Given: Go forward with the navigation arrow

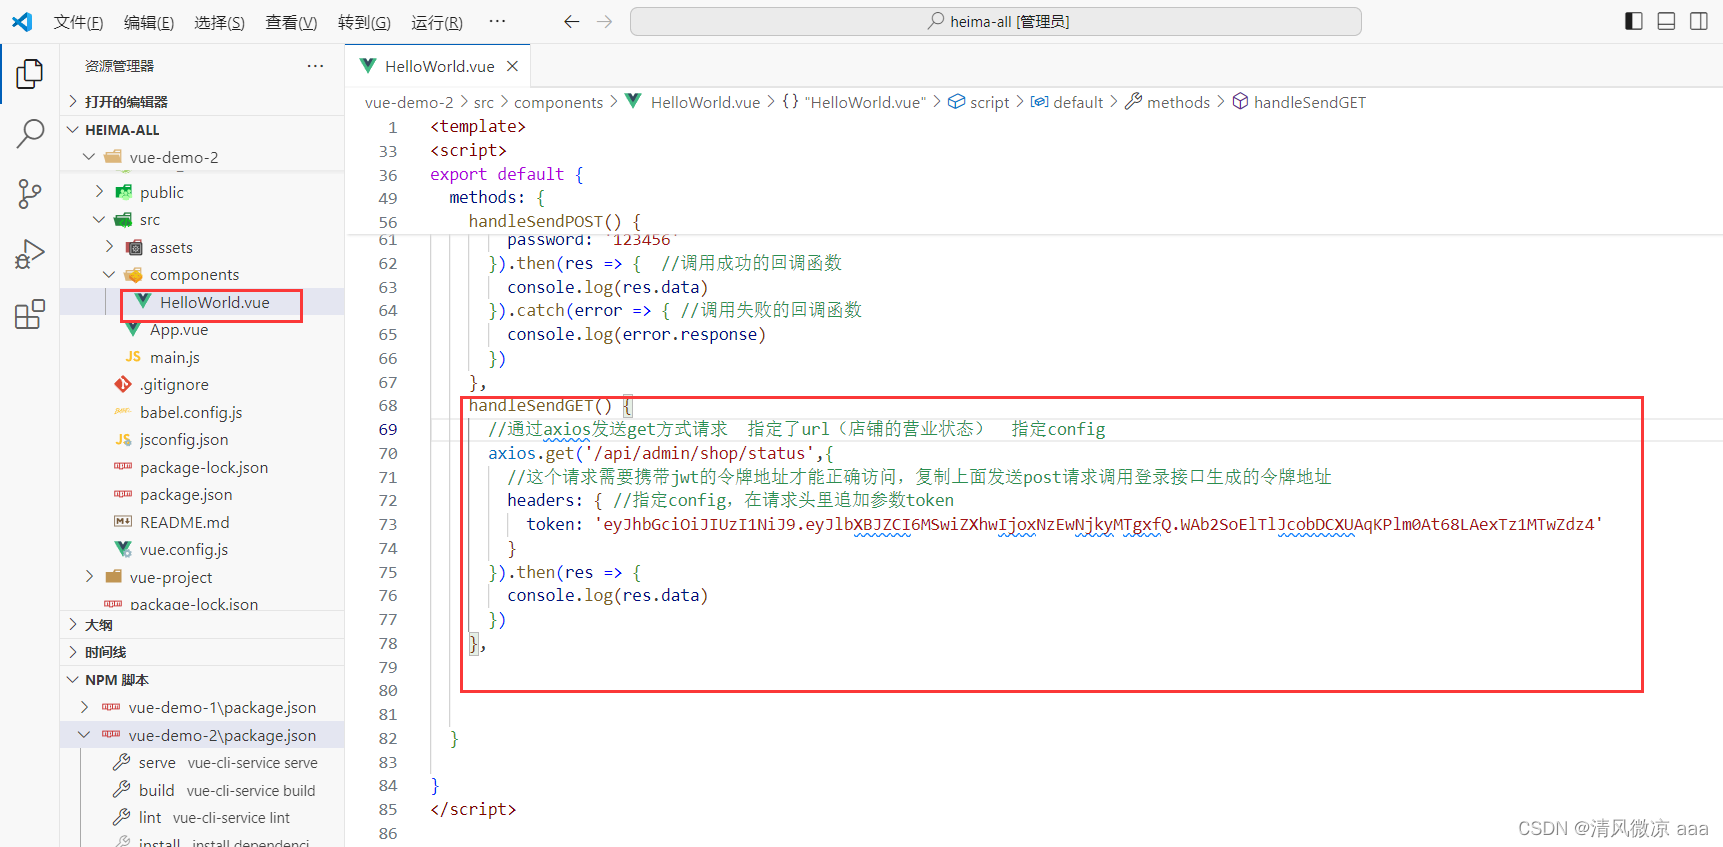Looking at the screenshot, I should [604, 21].
